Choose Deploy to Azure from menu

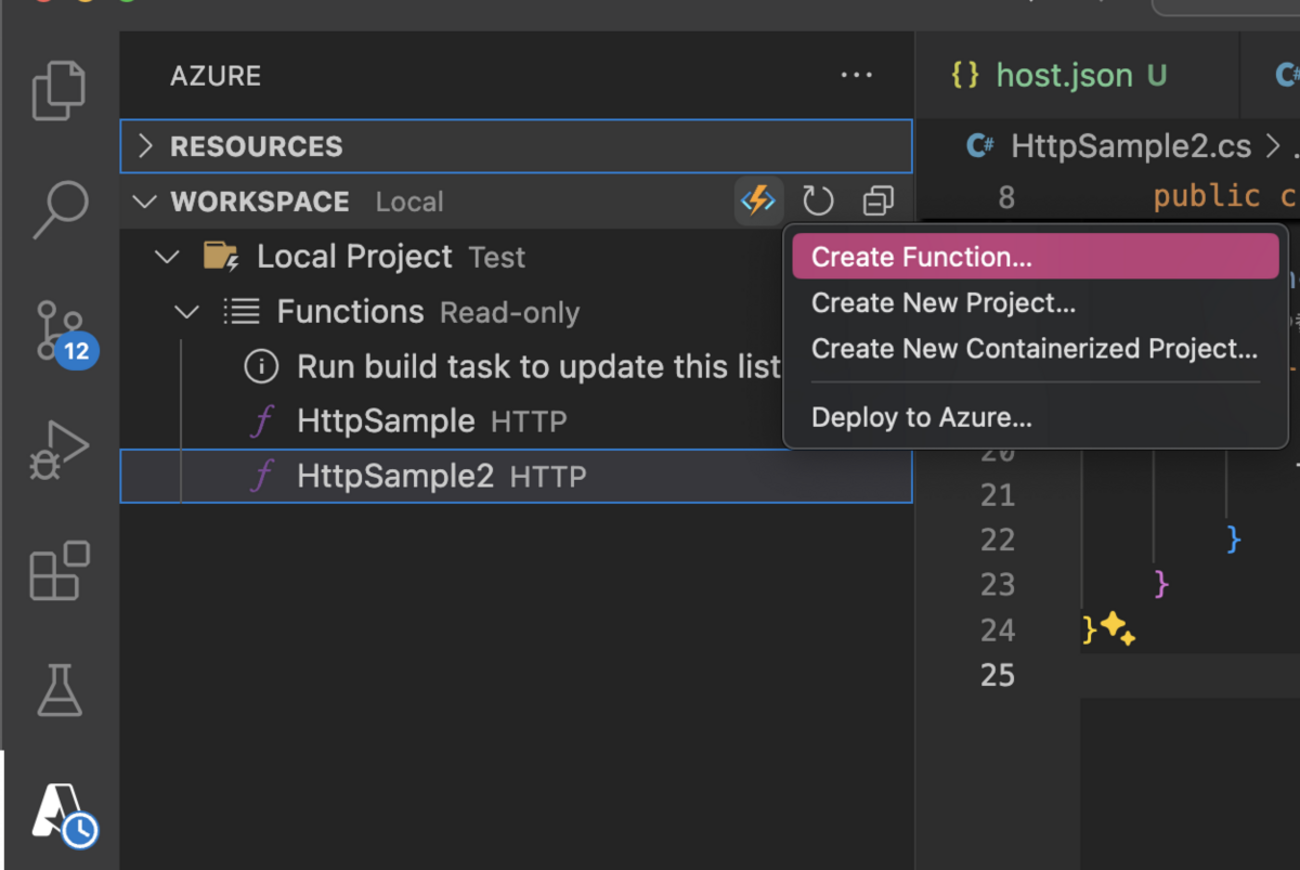tap(921, 417)
